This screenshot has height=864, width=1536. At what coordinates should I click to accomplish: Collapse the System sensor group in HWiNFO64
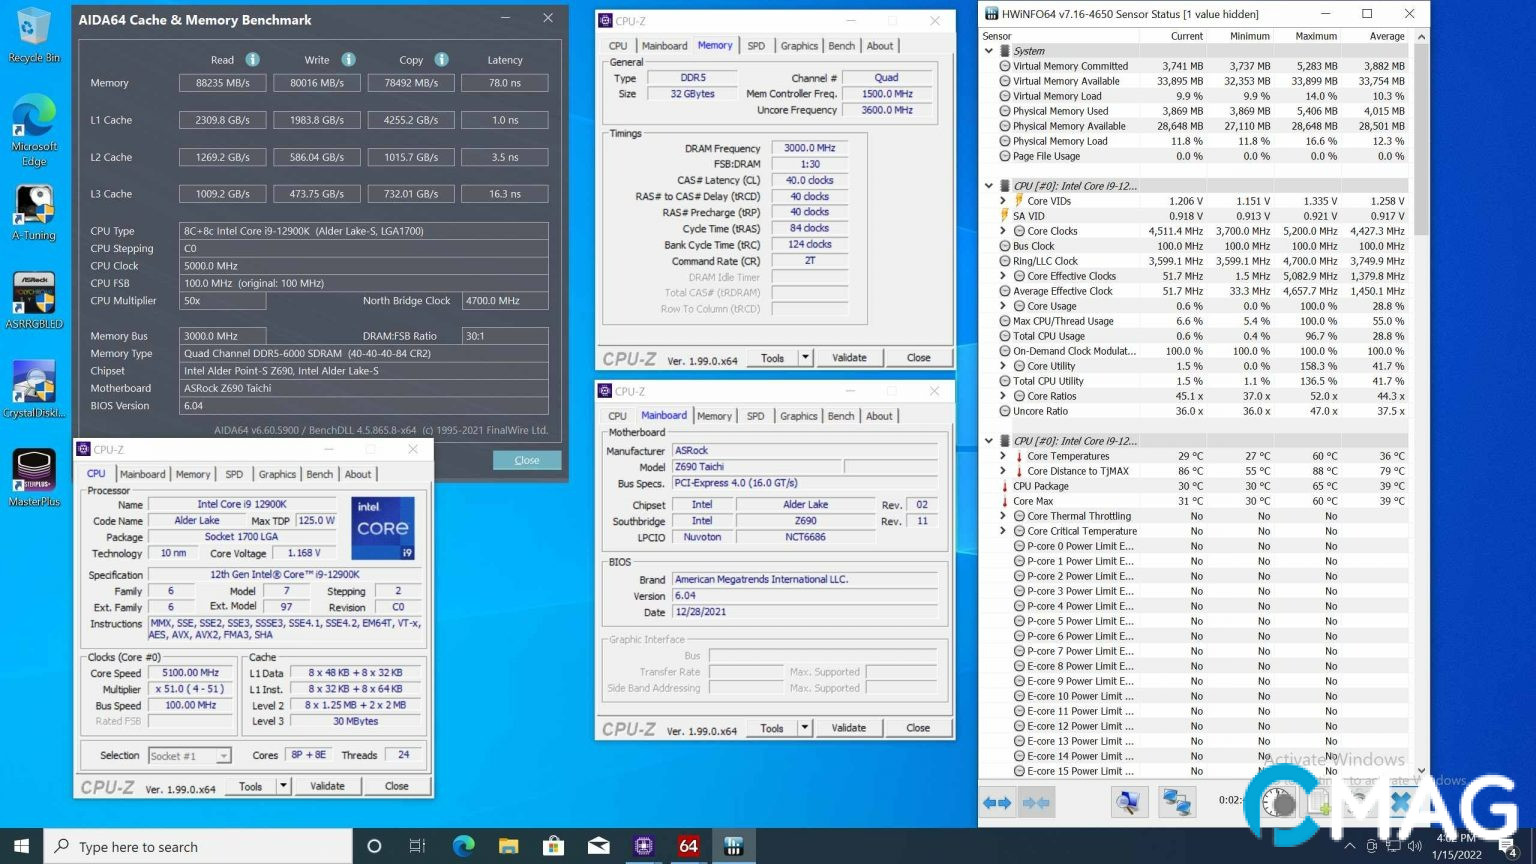pyautogui.click(x=989, y=51)
